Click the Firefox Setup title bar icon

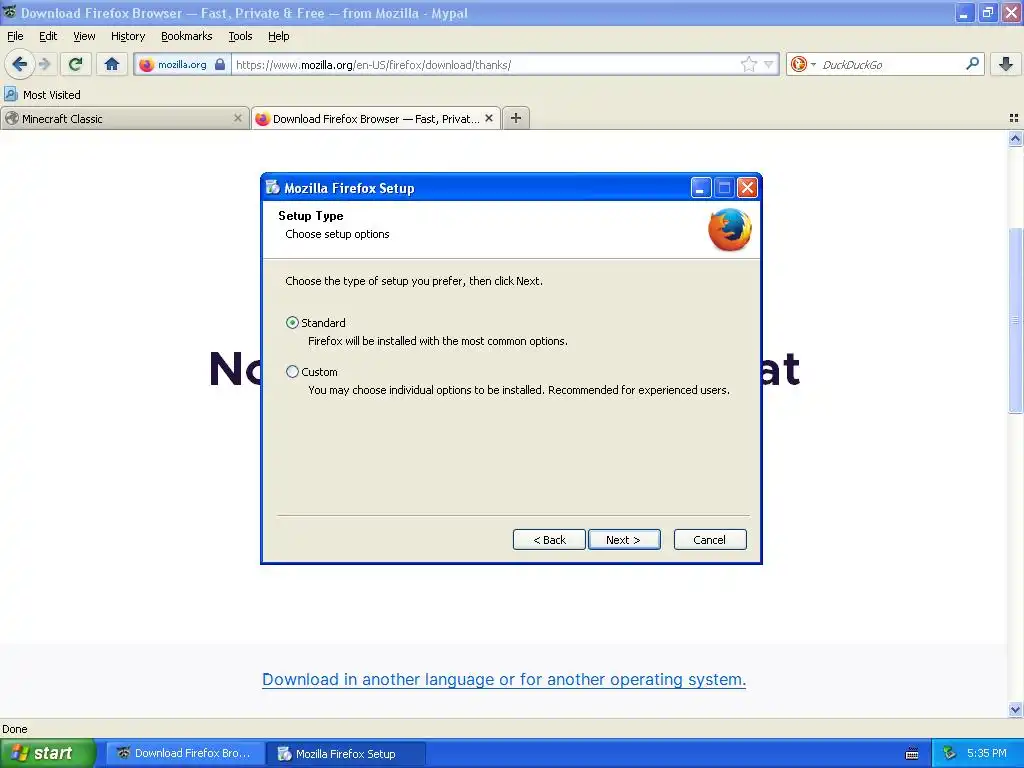[272, 187]
